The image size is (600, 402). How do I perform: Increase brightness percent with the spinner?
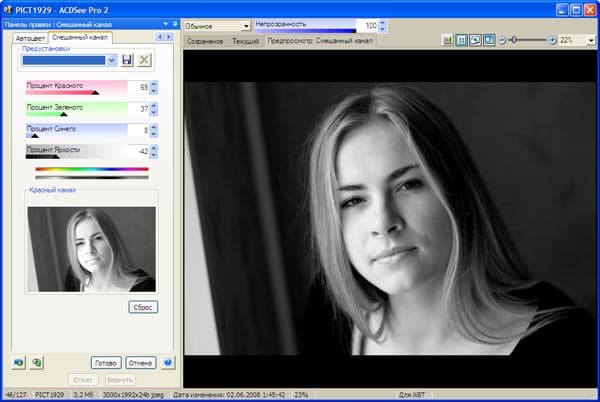[x=153, y=148]
